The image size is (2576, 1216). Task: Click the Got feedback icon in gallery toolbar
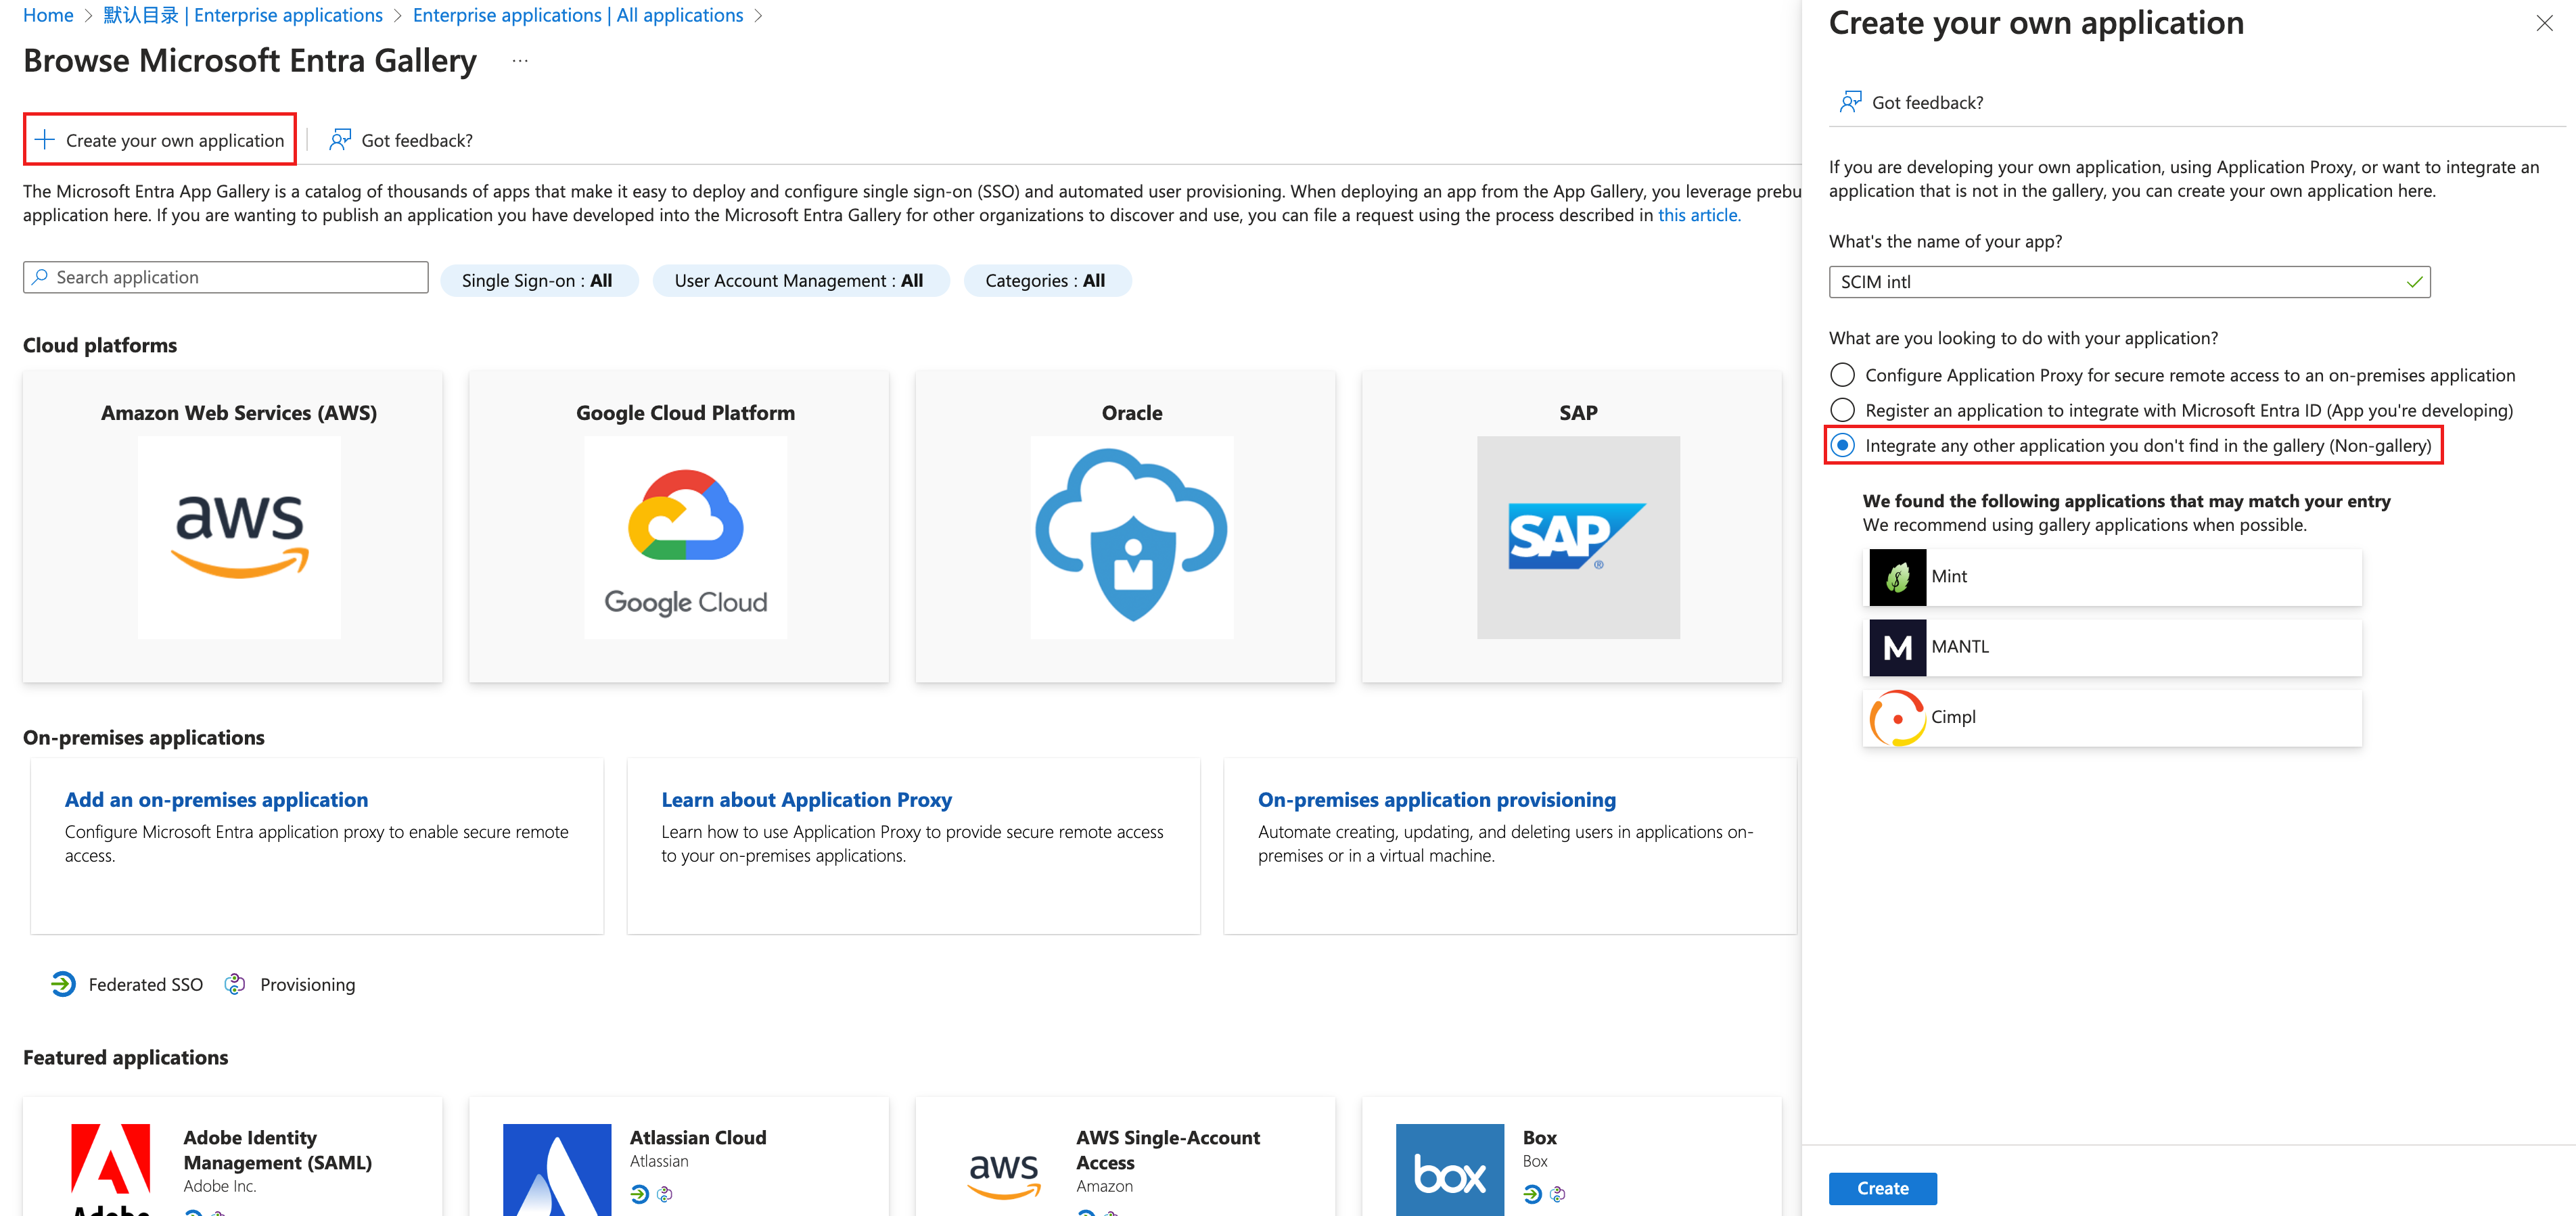[340, 140]
